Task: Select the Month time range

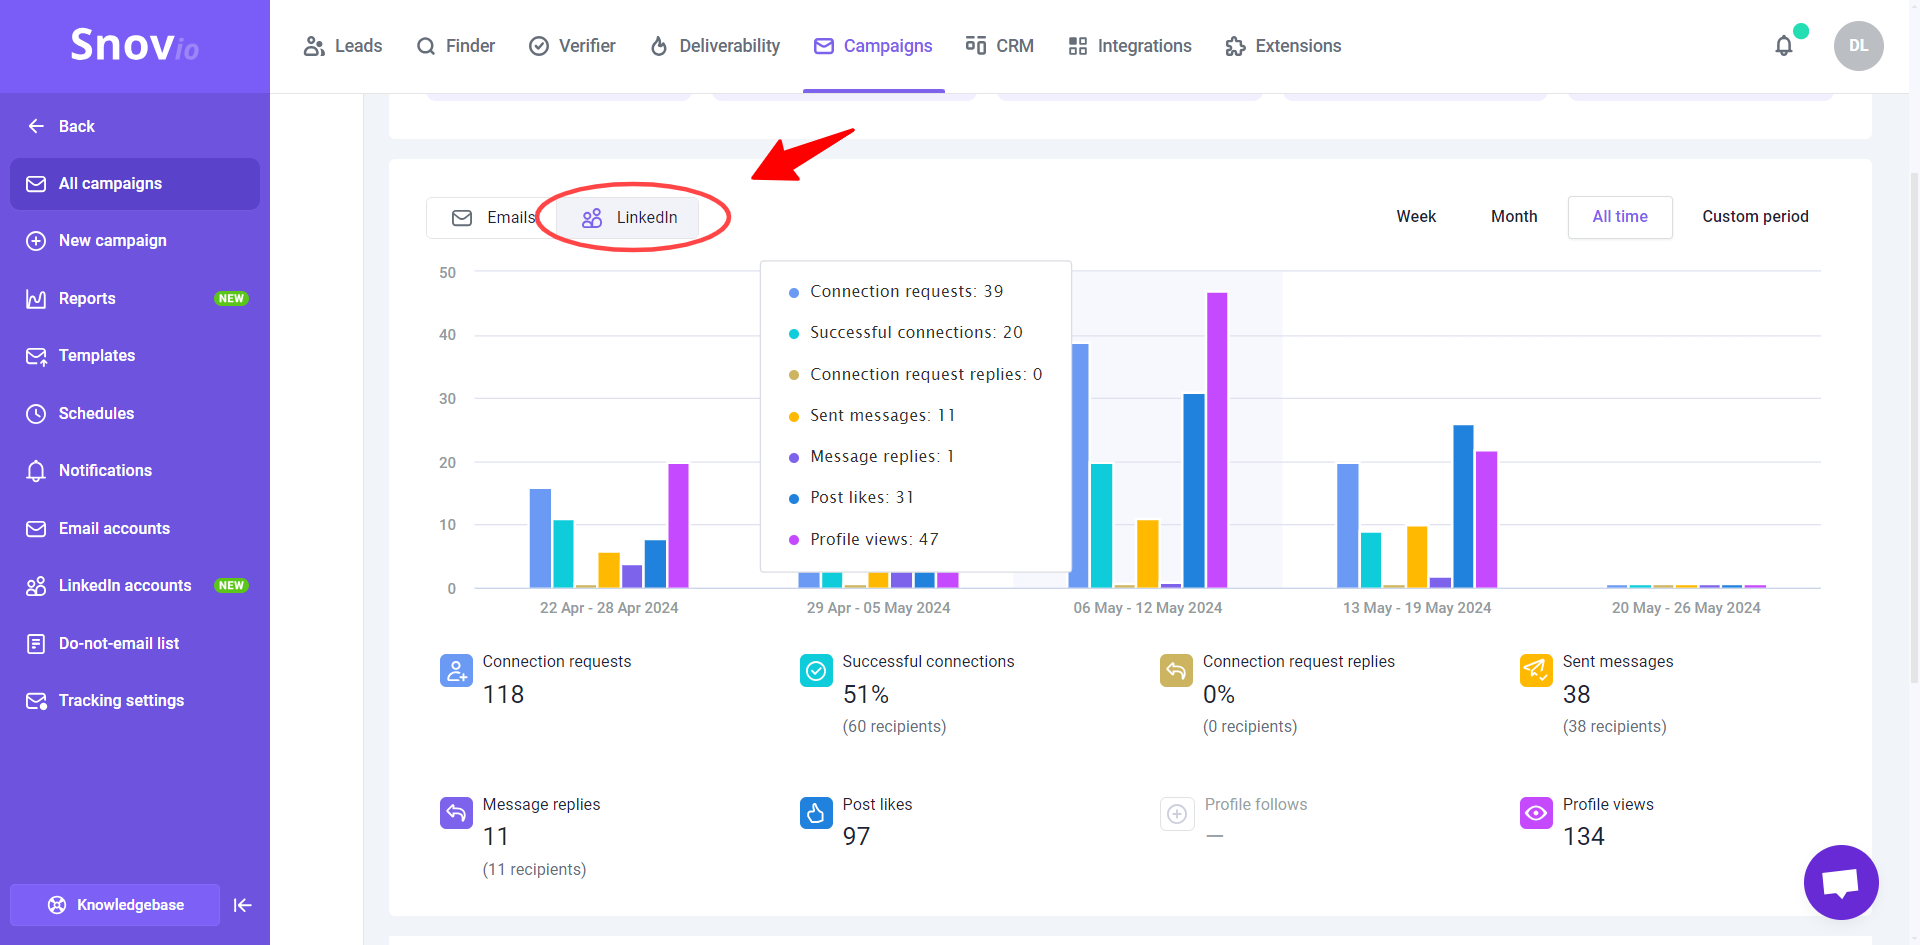Action: click(1514, 217)
